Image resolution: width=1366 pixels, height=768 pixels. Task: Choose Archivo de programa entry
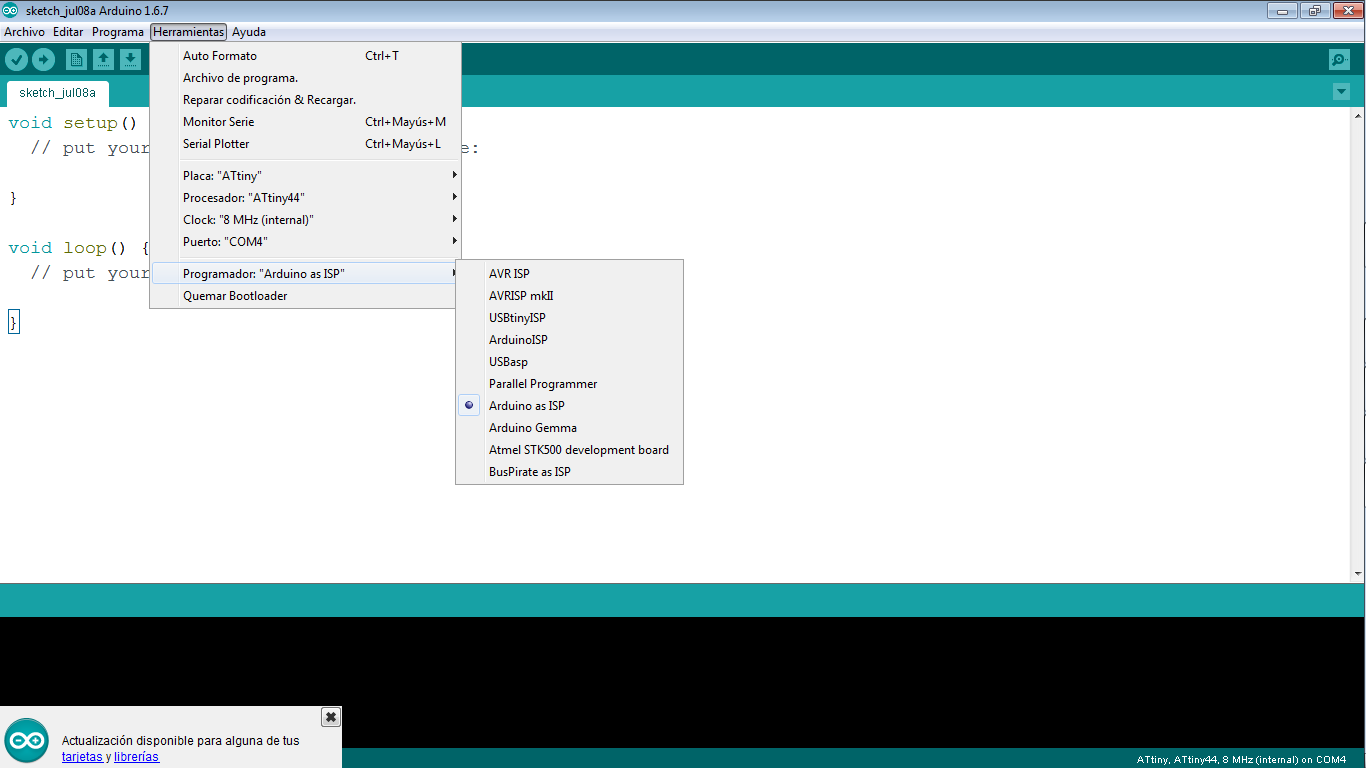tap(305, 78)
